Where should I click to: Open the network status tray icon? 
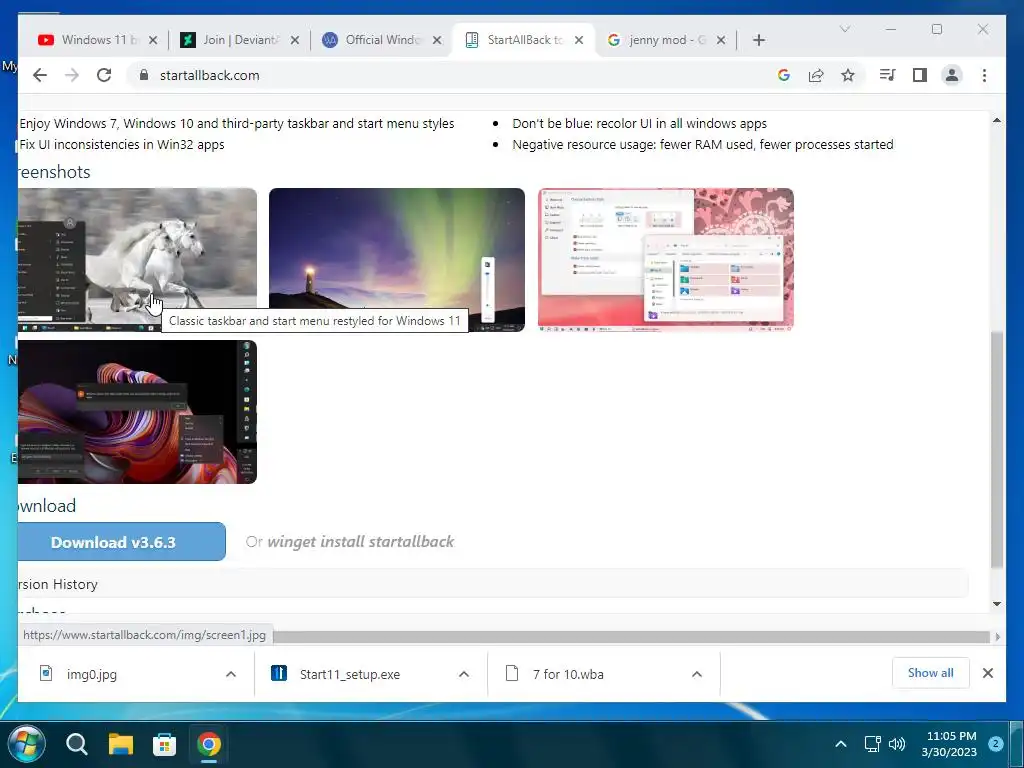[x=873, y=744]
